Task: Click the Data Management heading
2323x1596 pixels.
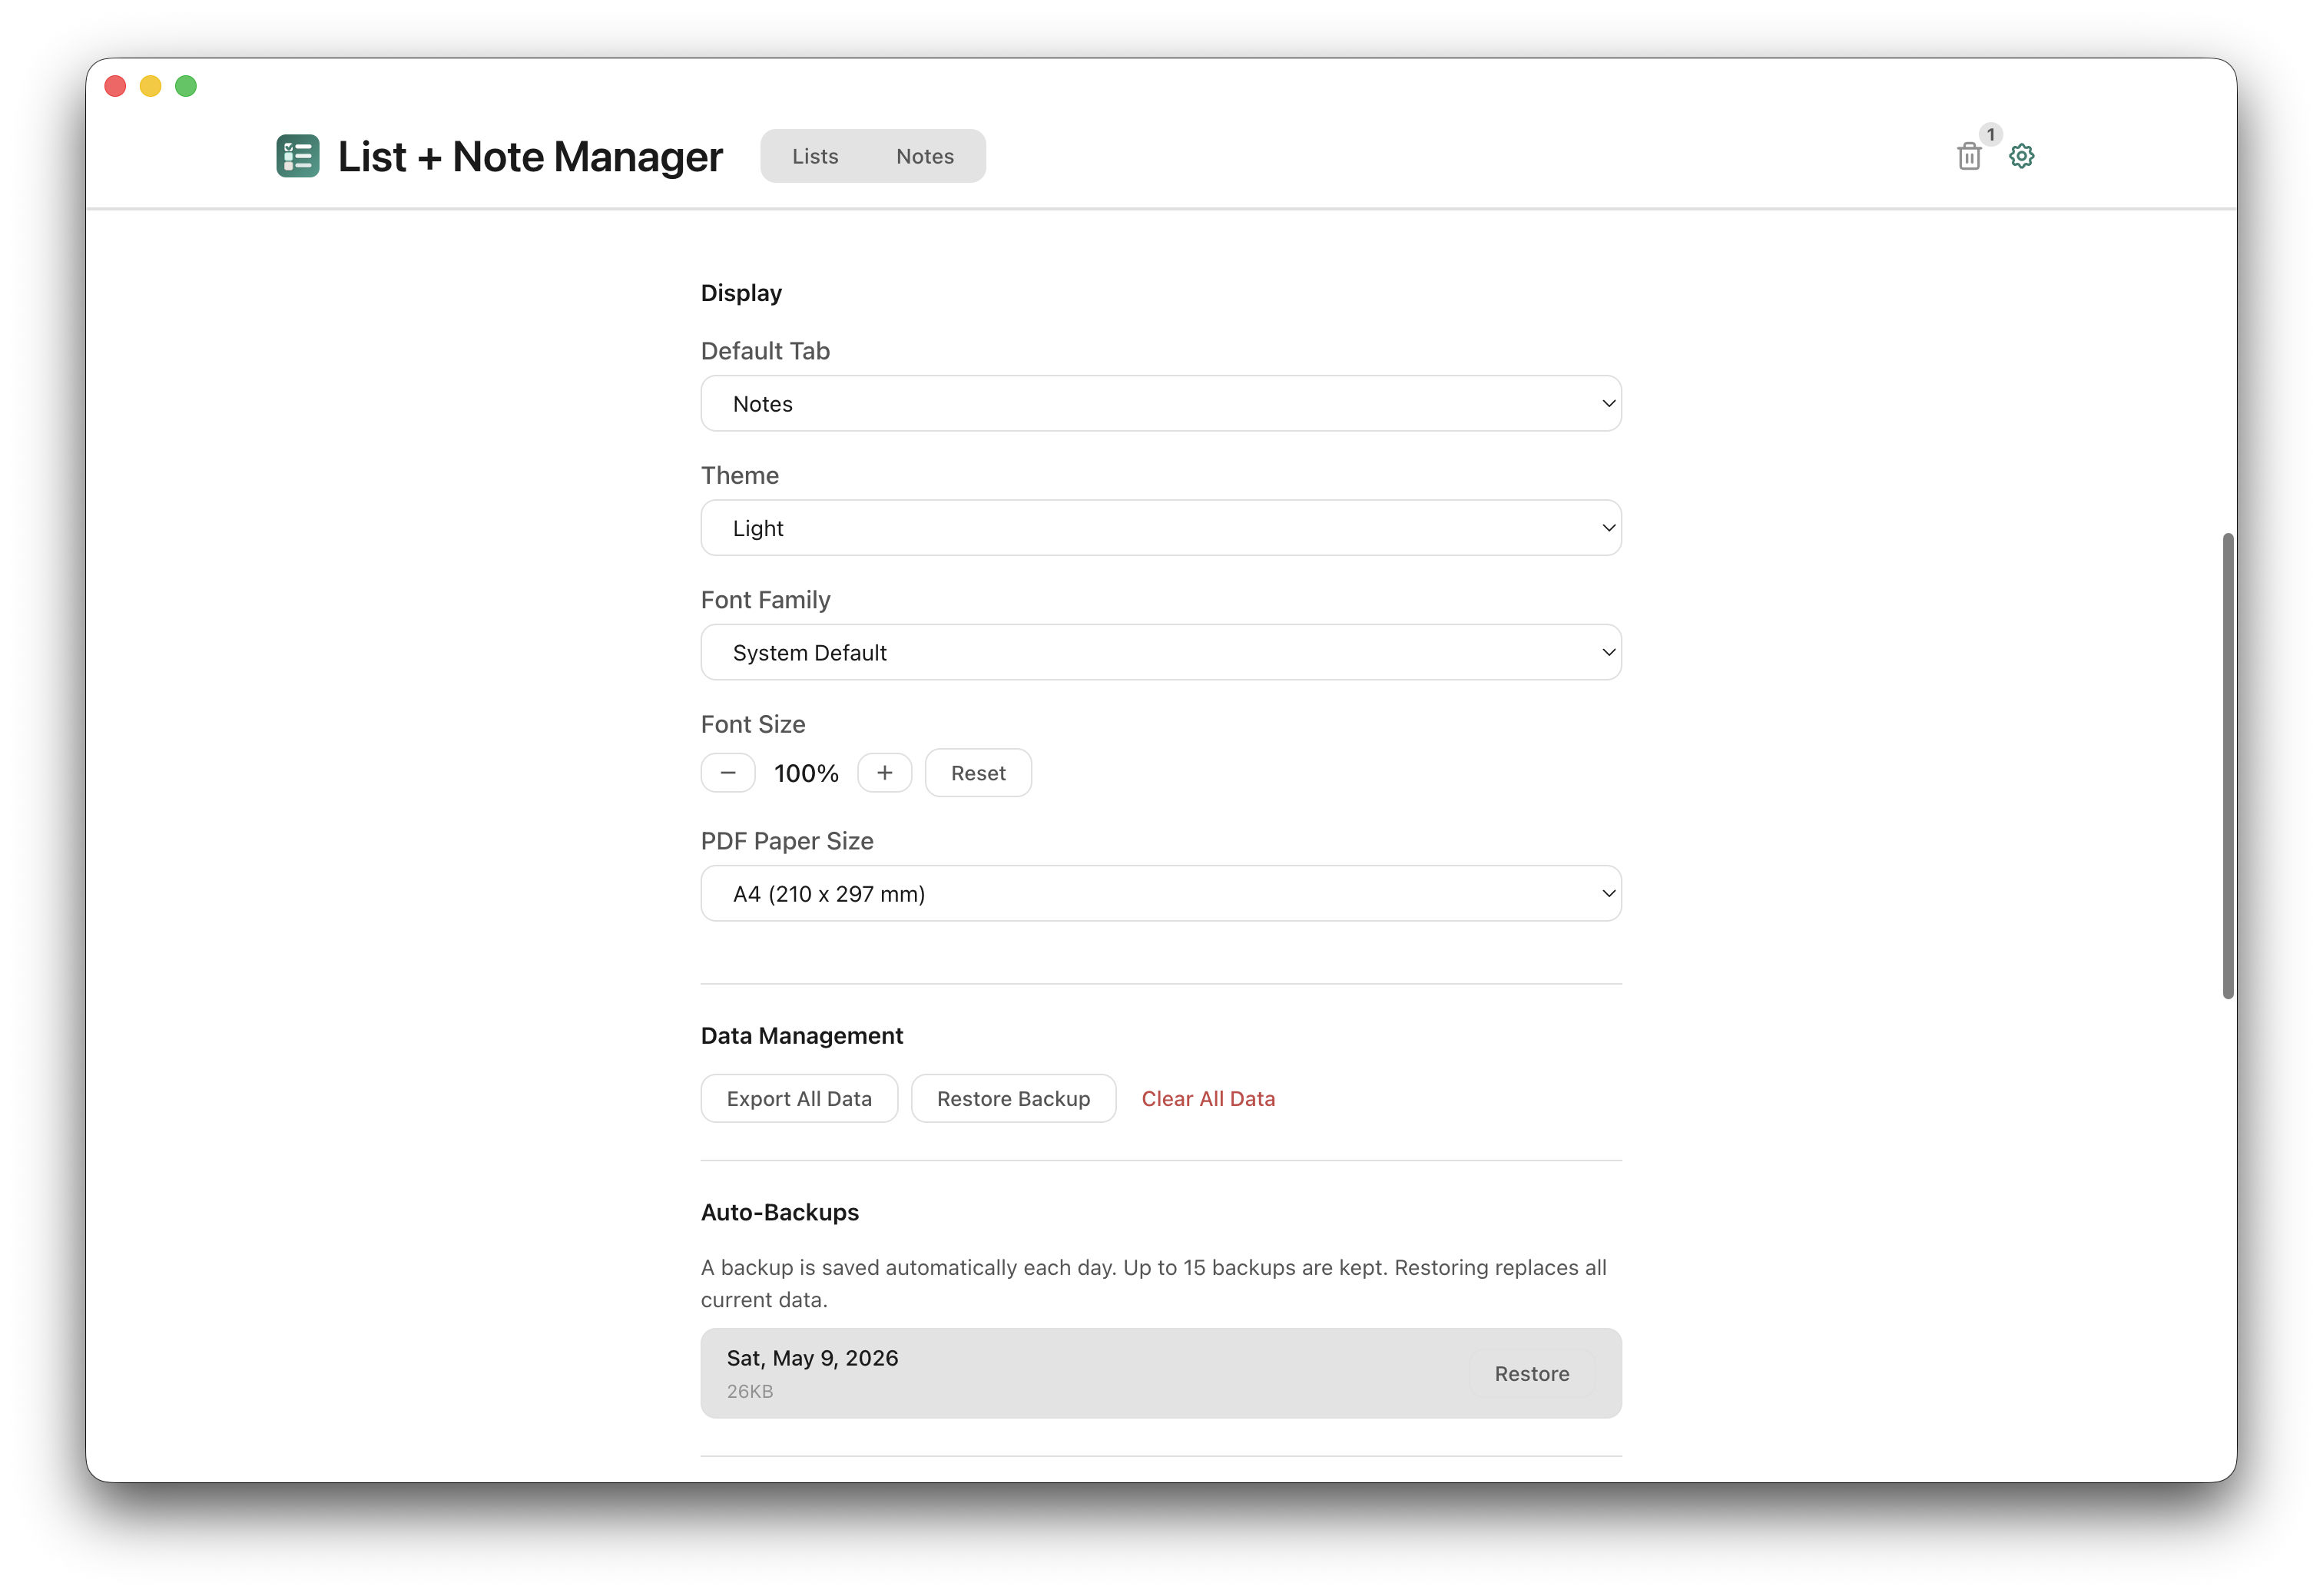Action: [802, 1036]
